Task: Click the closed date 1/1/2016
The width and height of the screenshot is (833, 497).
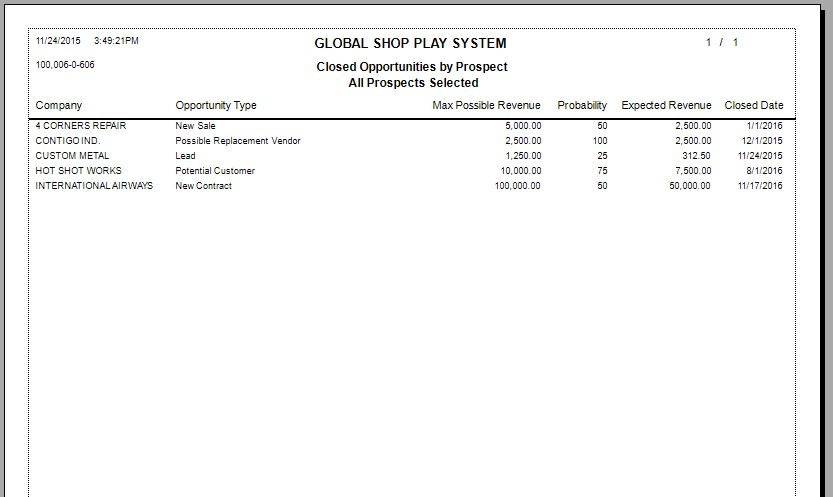Action: (x=764, y=126)
